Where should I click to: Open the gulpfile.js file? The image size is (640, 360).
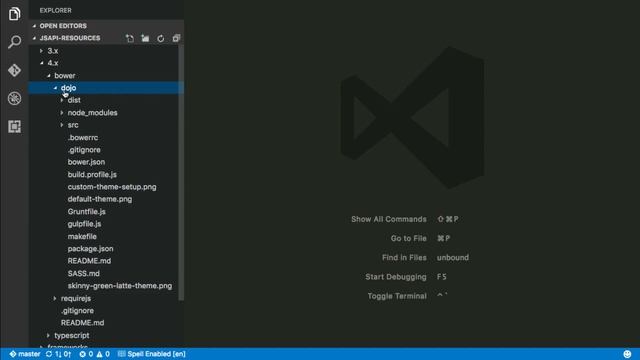[84, 224]
